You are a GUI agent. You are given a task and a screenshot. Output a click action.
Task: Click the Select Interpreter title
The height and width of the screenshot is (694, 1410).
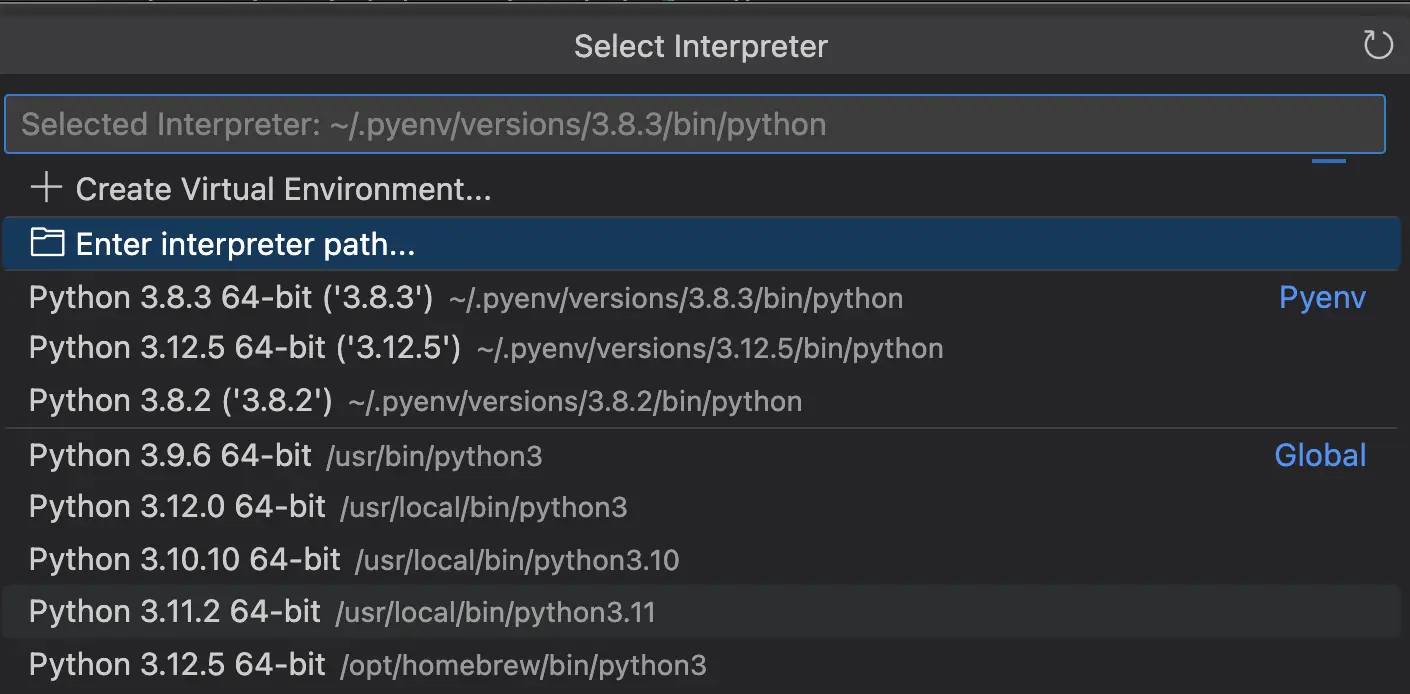pos(701,46)
